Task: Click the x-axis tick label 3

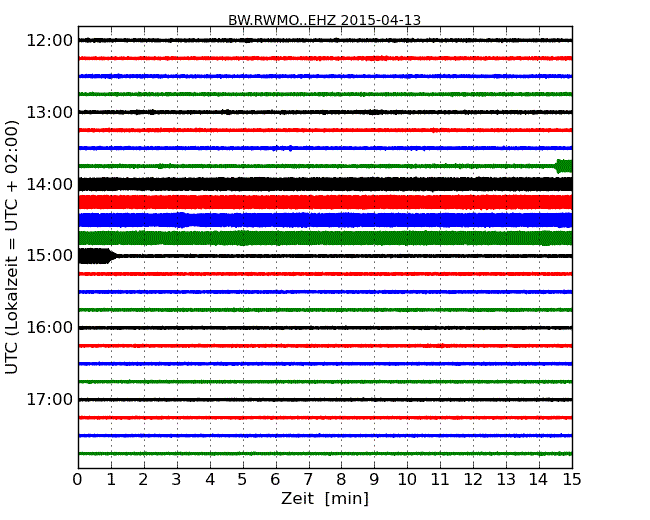Action: 177,480
